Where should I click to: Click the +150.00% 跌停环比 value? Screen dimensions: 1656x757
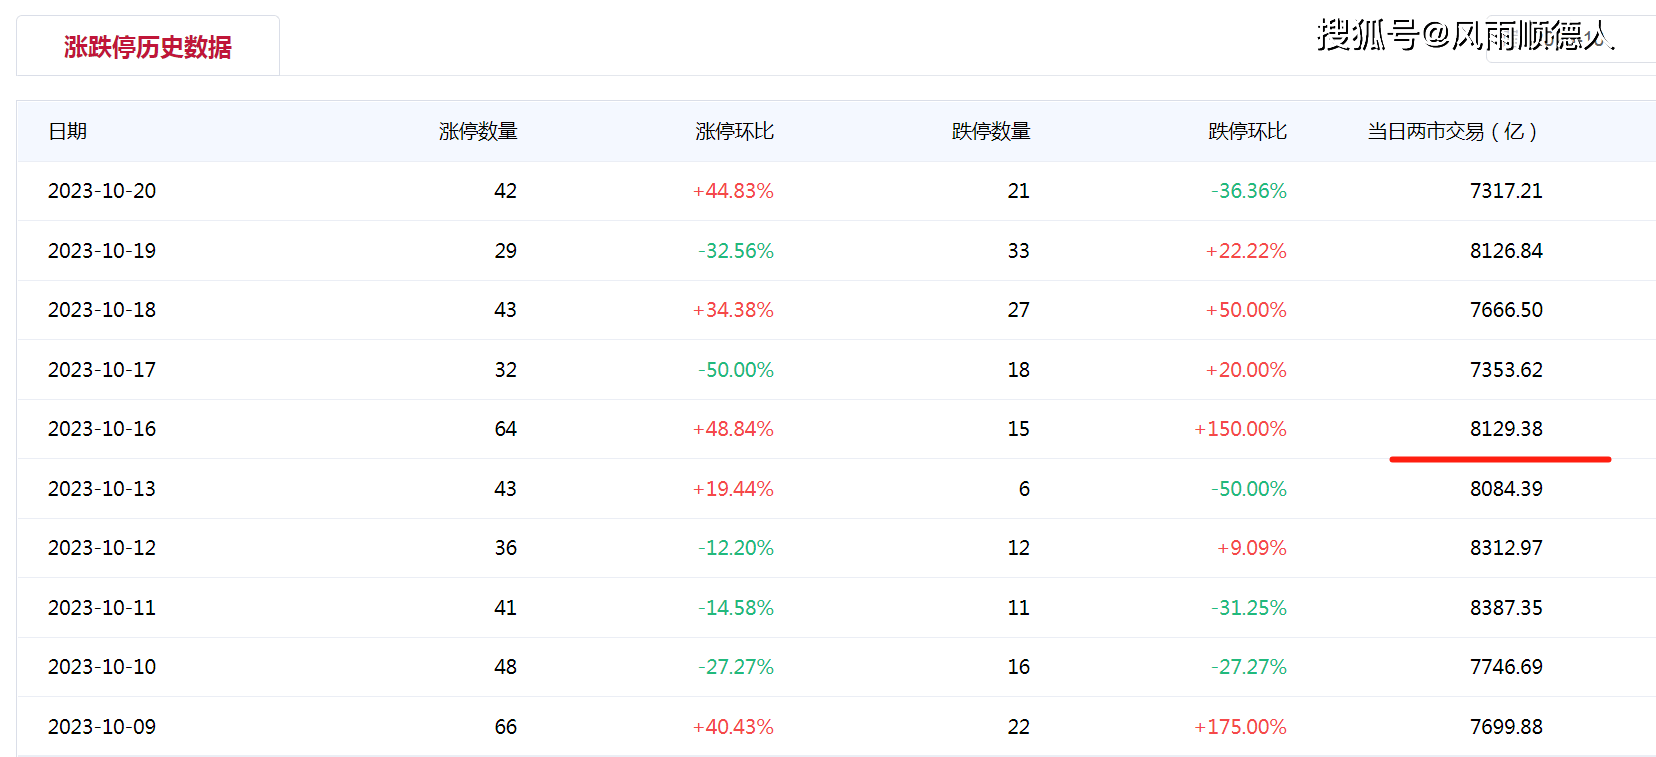(x=1240, y=429)
